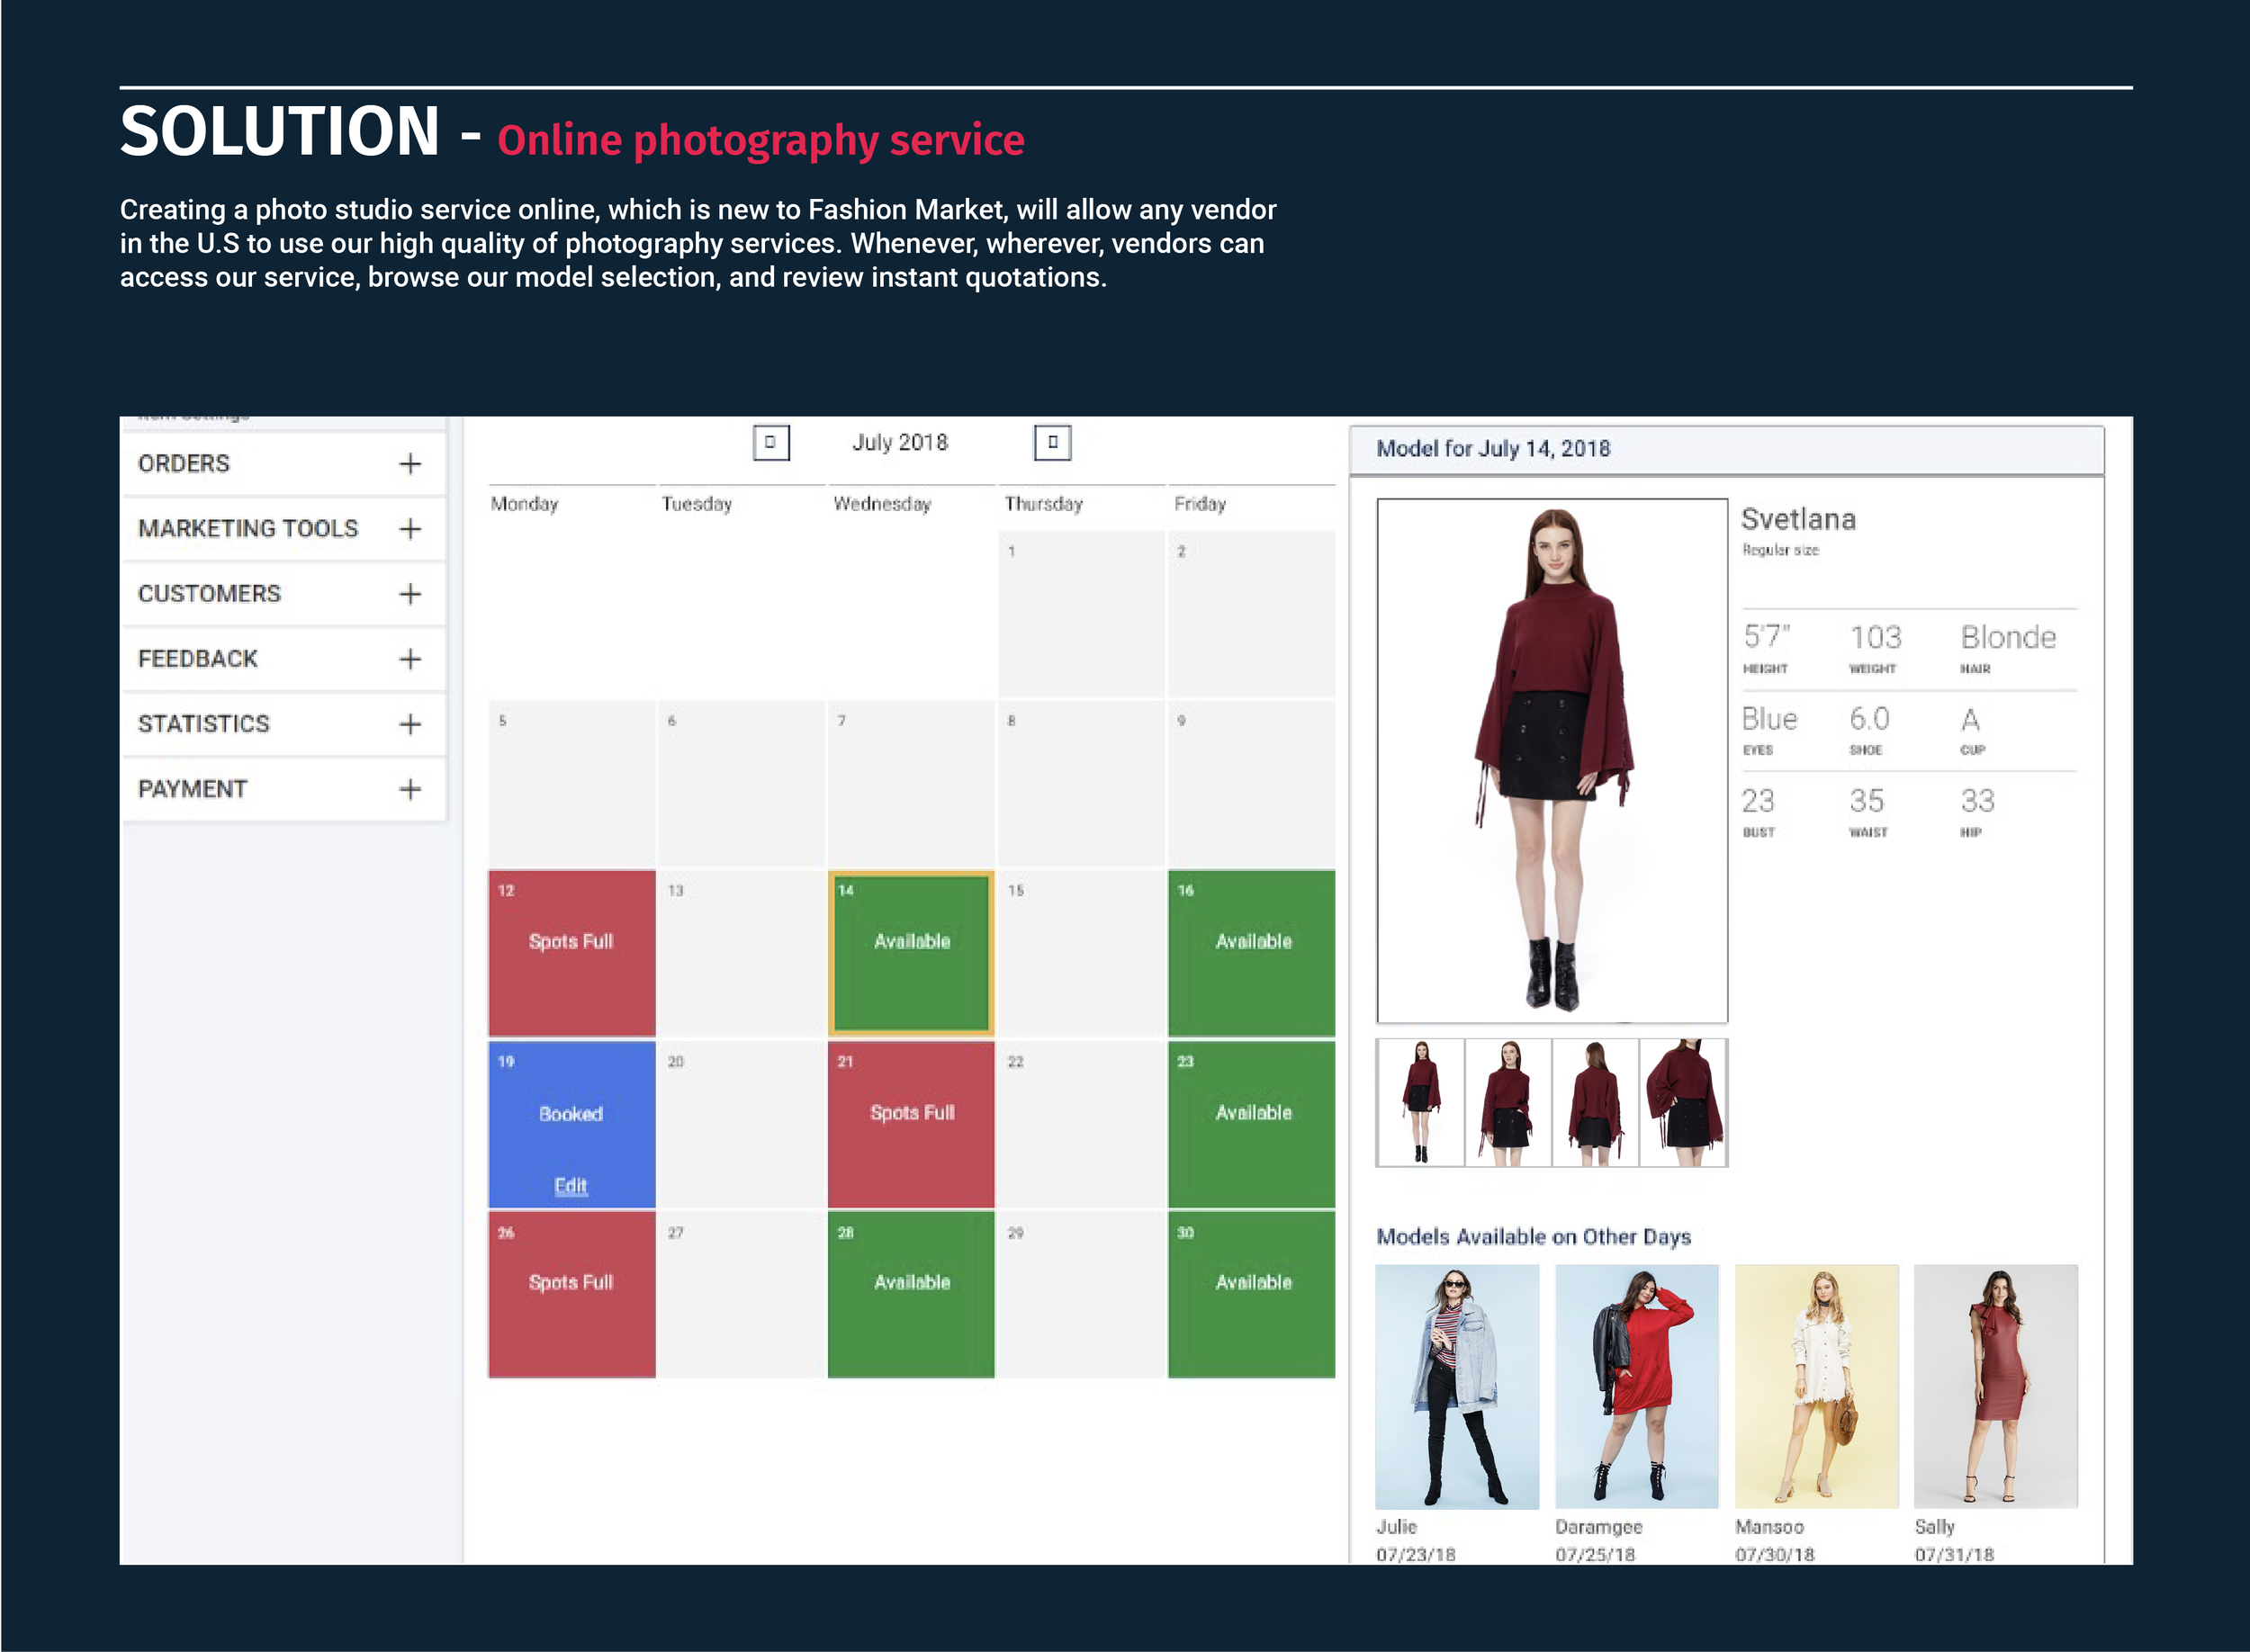Select July 16 Available green cell

pos(1251,953)
